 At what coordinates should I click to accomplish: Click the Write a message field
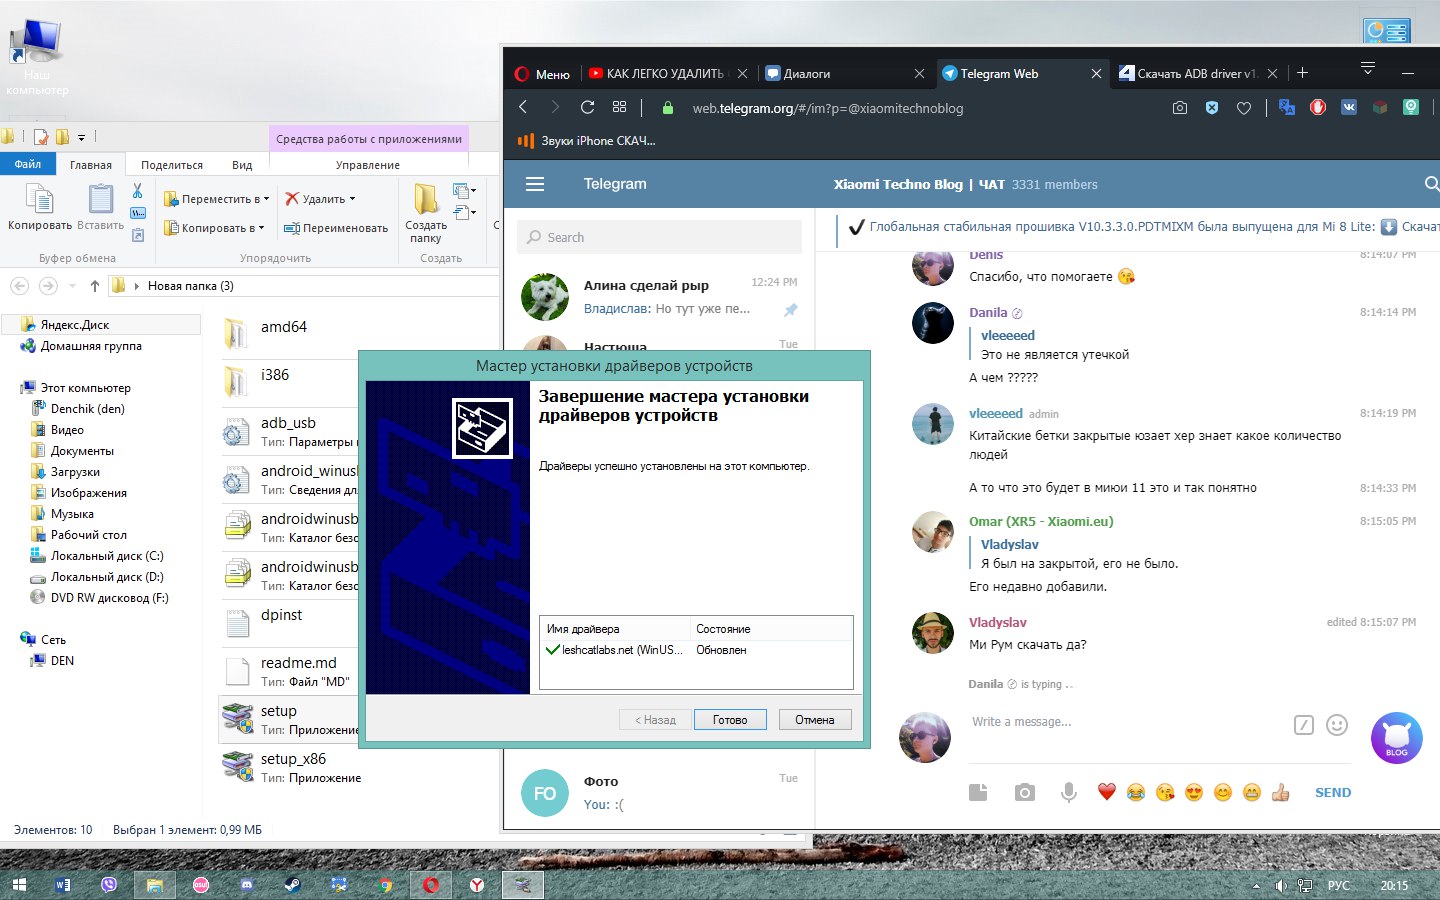(x=1125, y=721)
